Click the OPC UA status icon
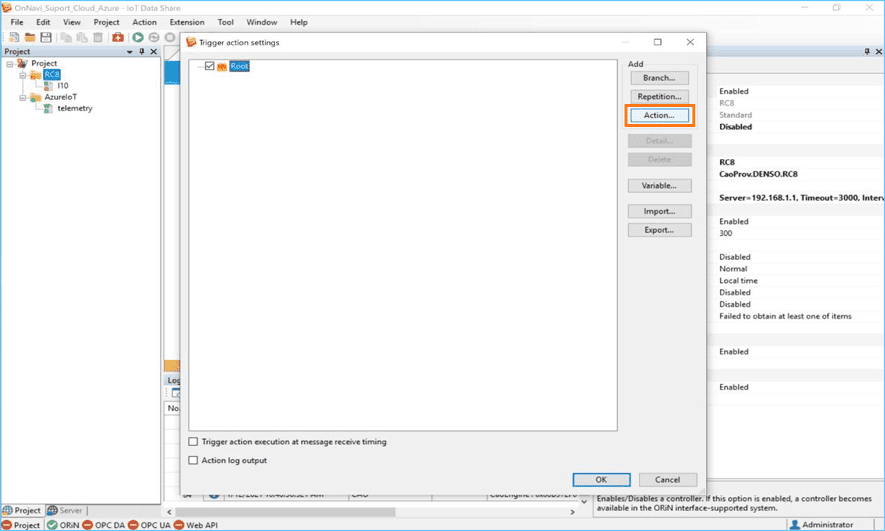Viewport: 885px width, 531px height. [133, 525]
